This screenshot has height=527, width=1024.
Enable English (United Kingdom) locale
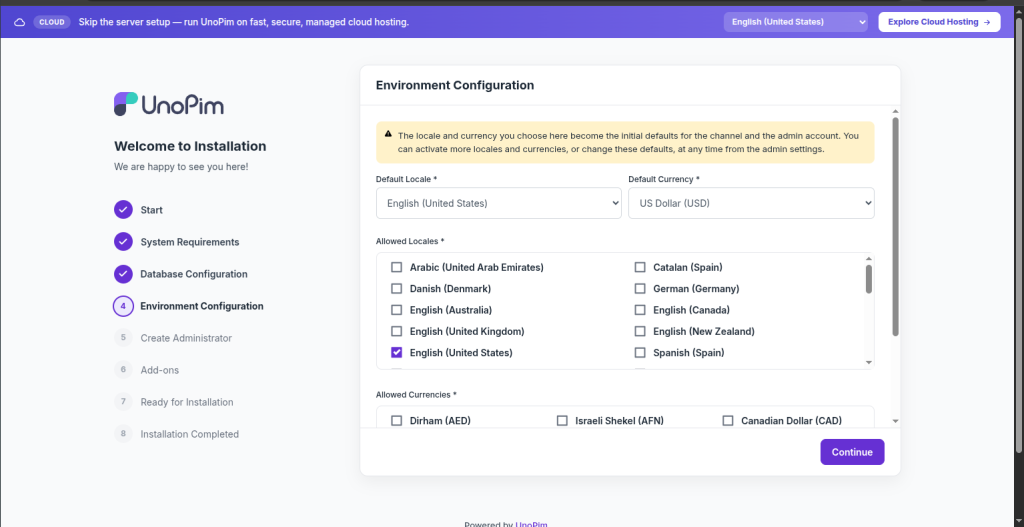(x=396, y=331)
